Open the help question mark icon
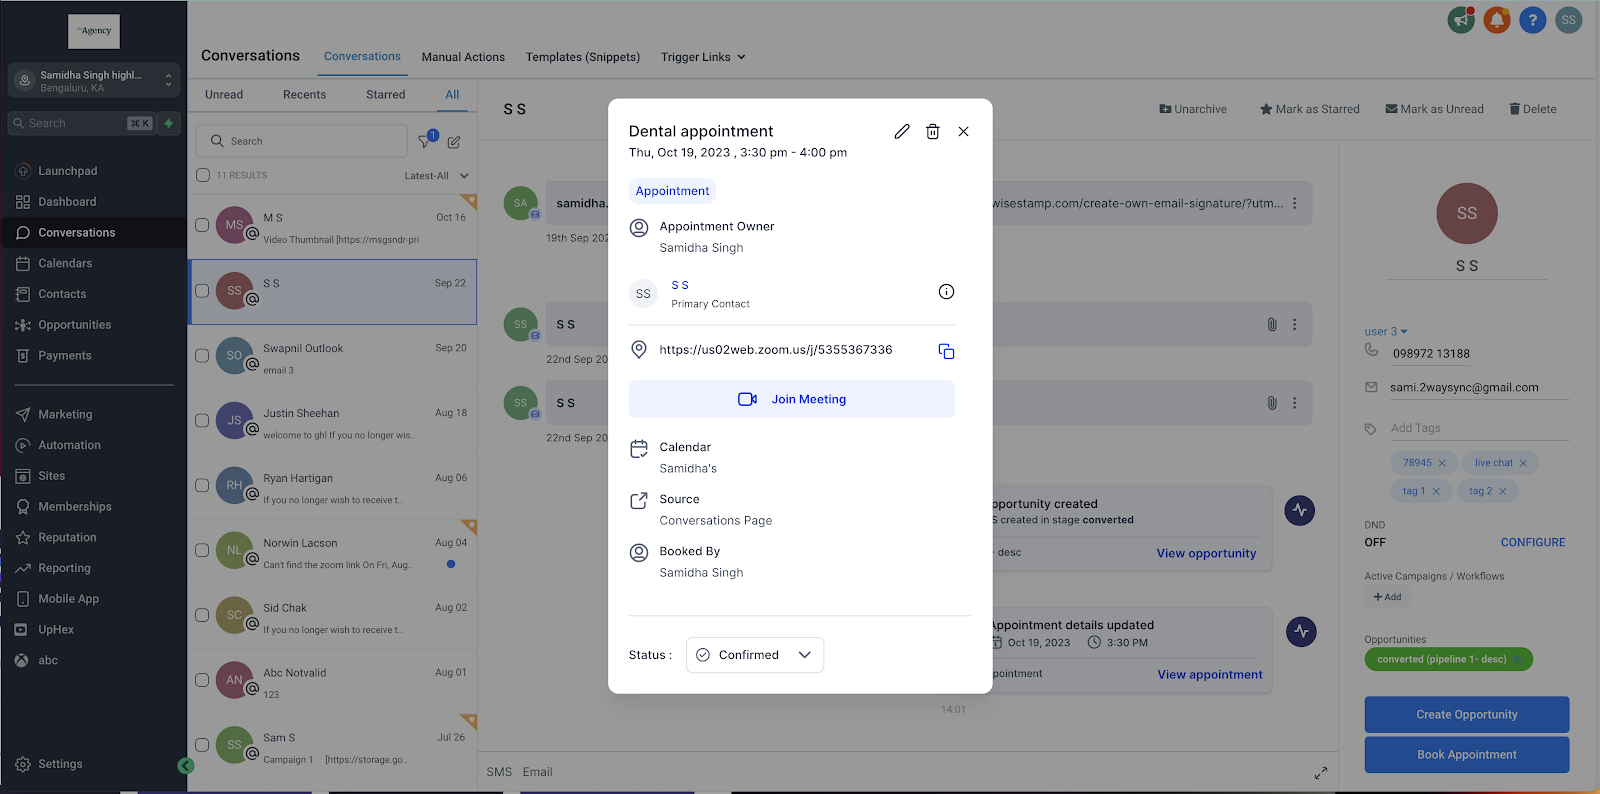1600x794 pixels. tap(1532, 20)
